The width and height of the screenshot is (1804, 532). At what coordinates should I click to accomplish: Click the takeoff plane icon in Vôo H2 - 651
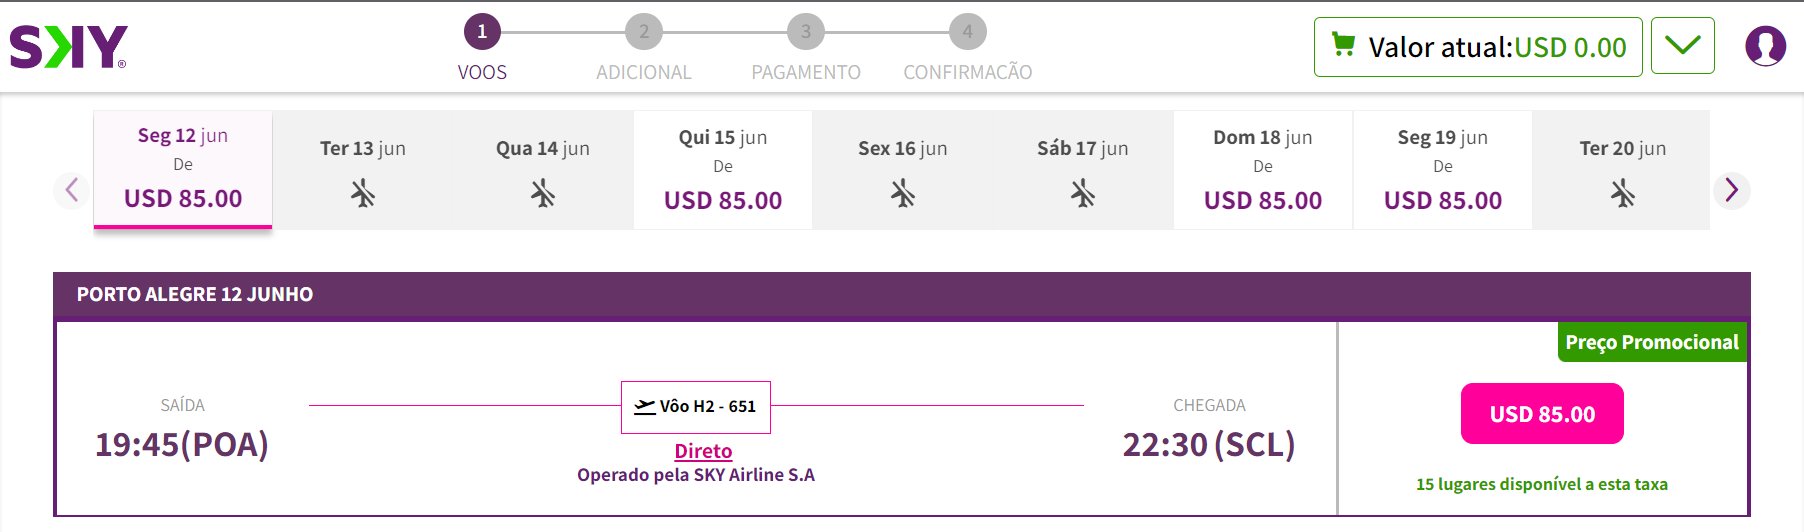pyautogui.click(x=645, y=406)
